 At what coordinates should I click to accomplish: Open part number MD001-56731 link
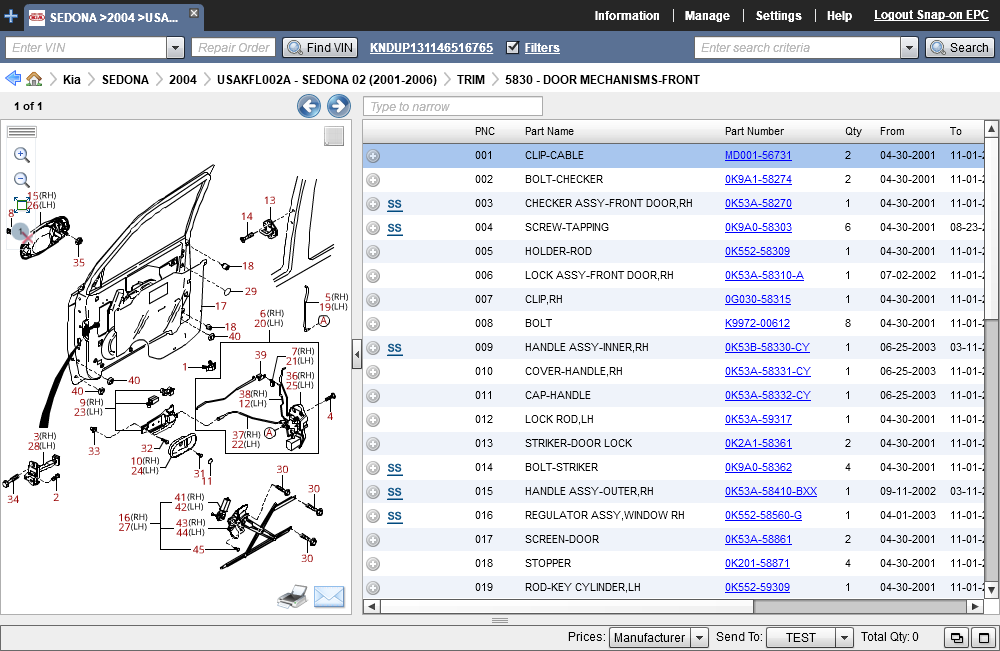tap(758, 156)
